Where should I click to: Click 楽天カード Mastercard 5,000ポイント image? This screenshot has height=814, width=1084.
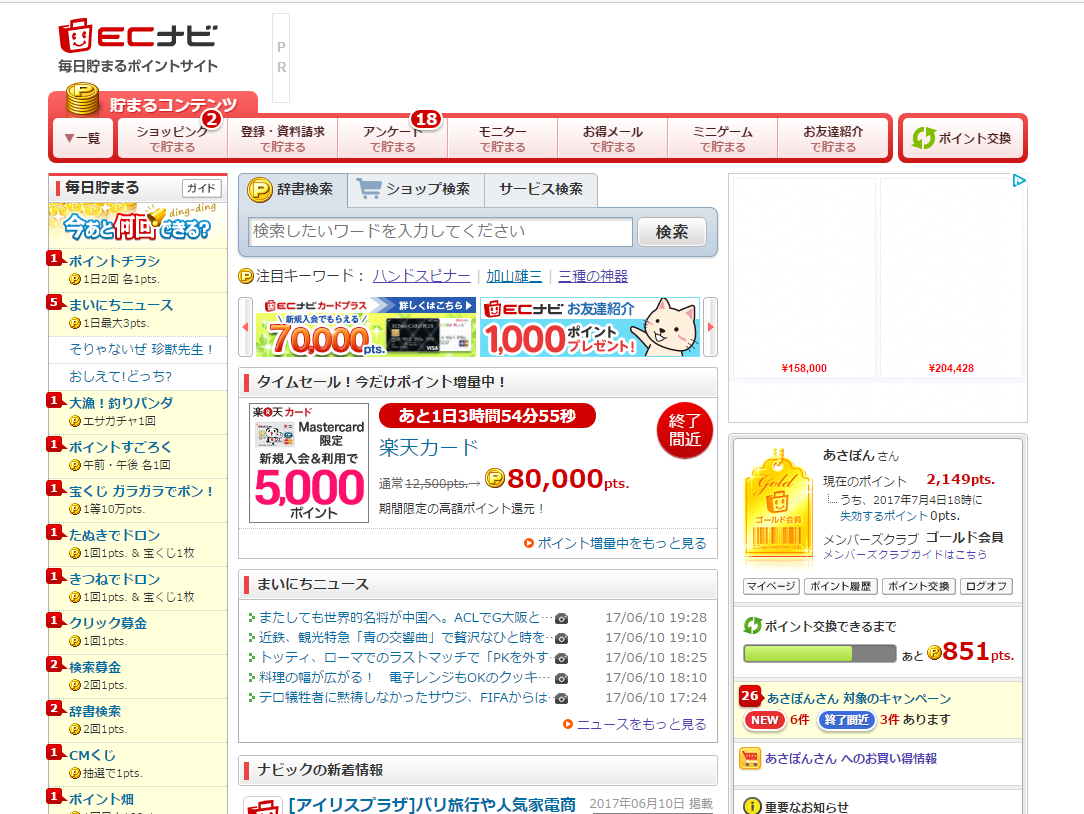tap(309, 463)
